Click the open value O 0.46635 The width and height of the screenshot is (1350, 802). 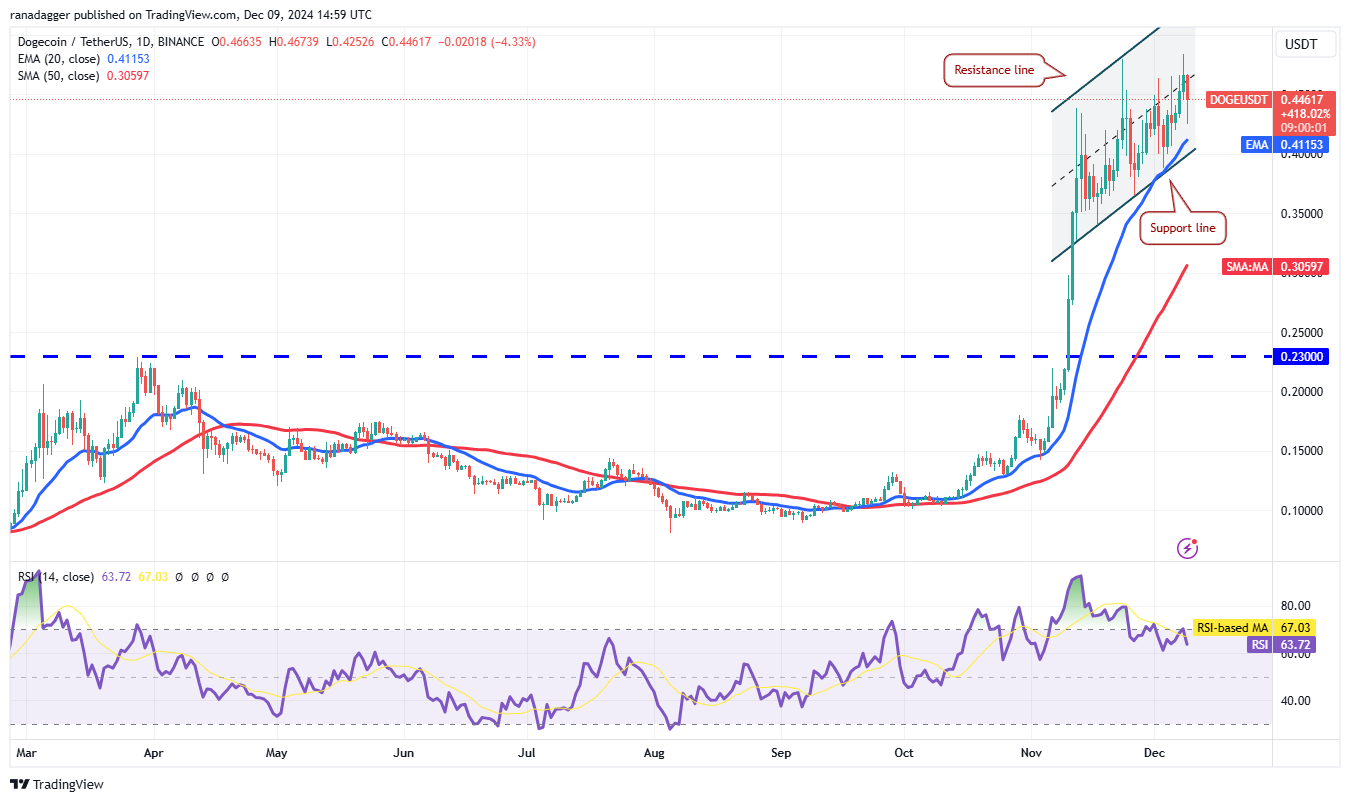pyautogui.click(x=237, y=42)
